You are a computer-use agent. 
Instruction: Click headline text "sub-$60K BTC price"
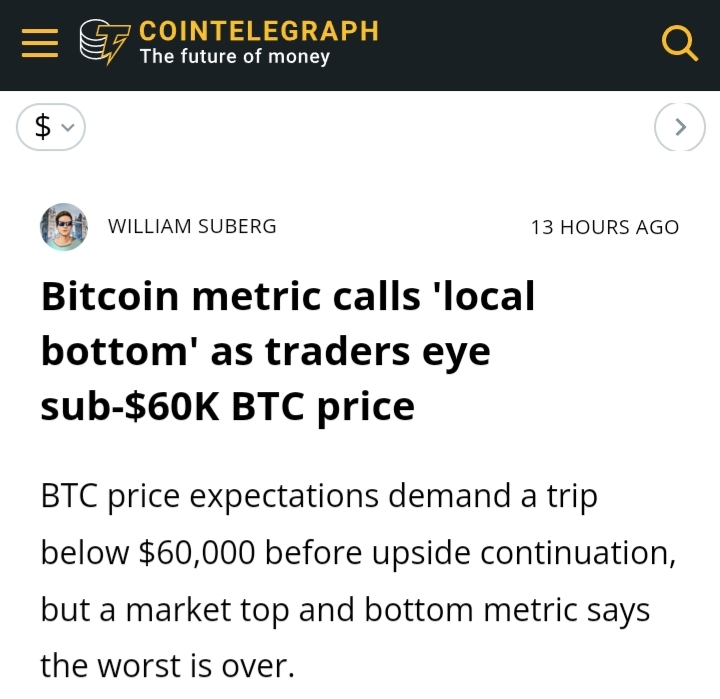[228, 406]
